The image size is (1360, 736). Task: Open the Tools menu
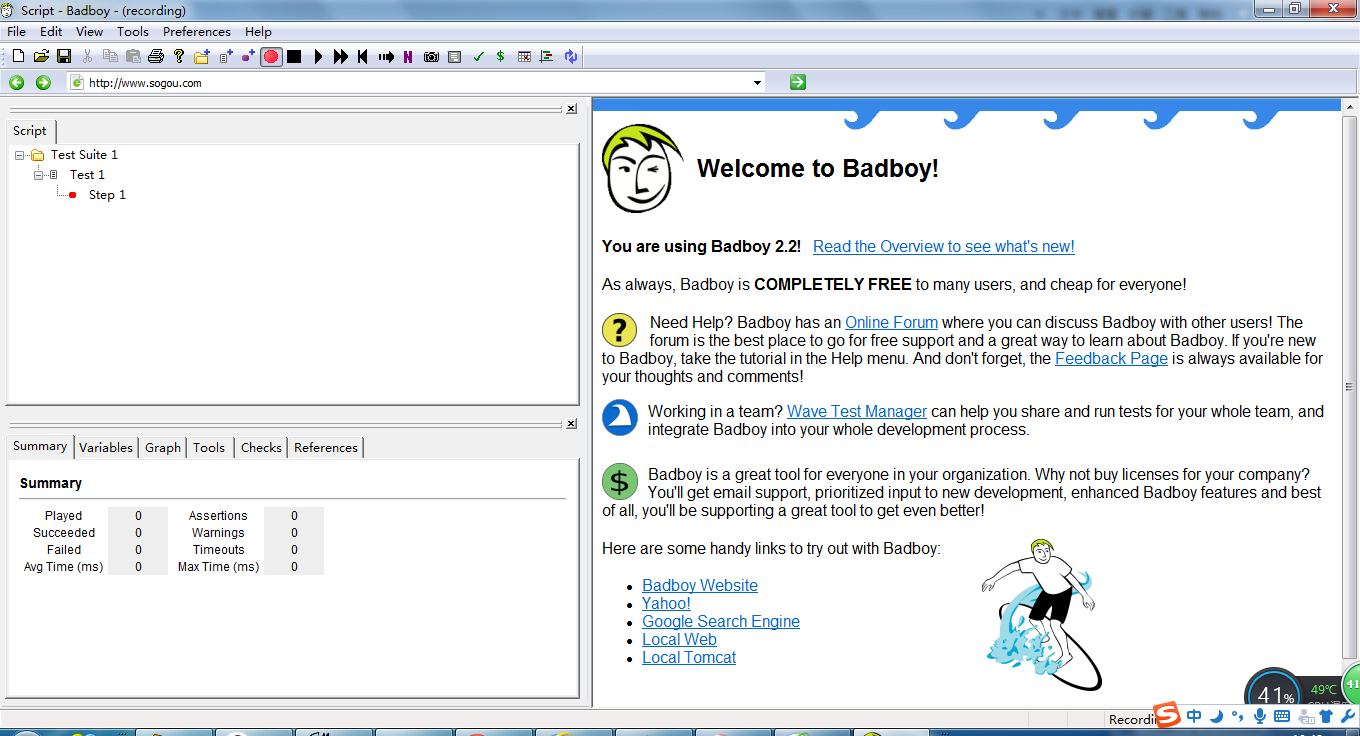(x=133, y=32)
